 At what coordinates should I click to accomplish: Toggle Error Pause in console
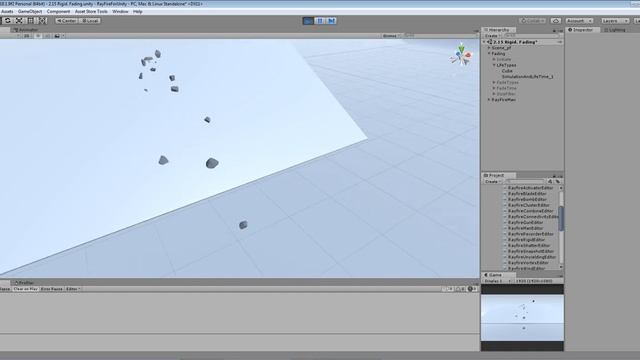coord(52,289)
